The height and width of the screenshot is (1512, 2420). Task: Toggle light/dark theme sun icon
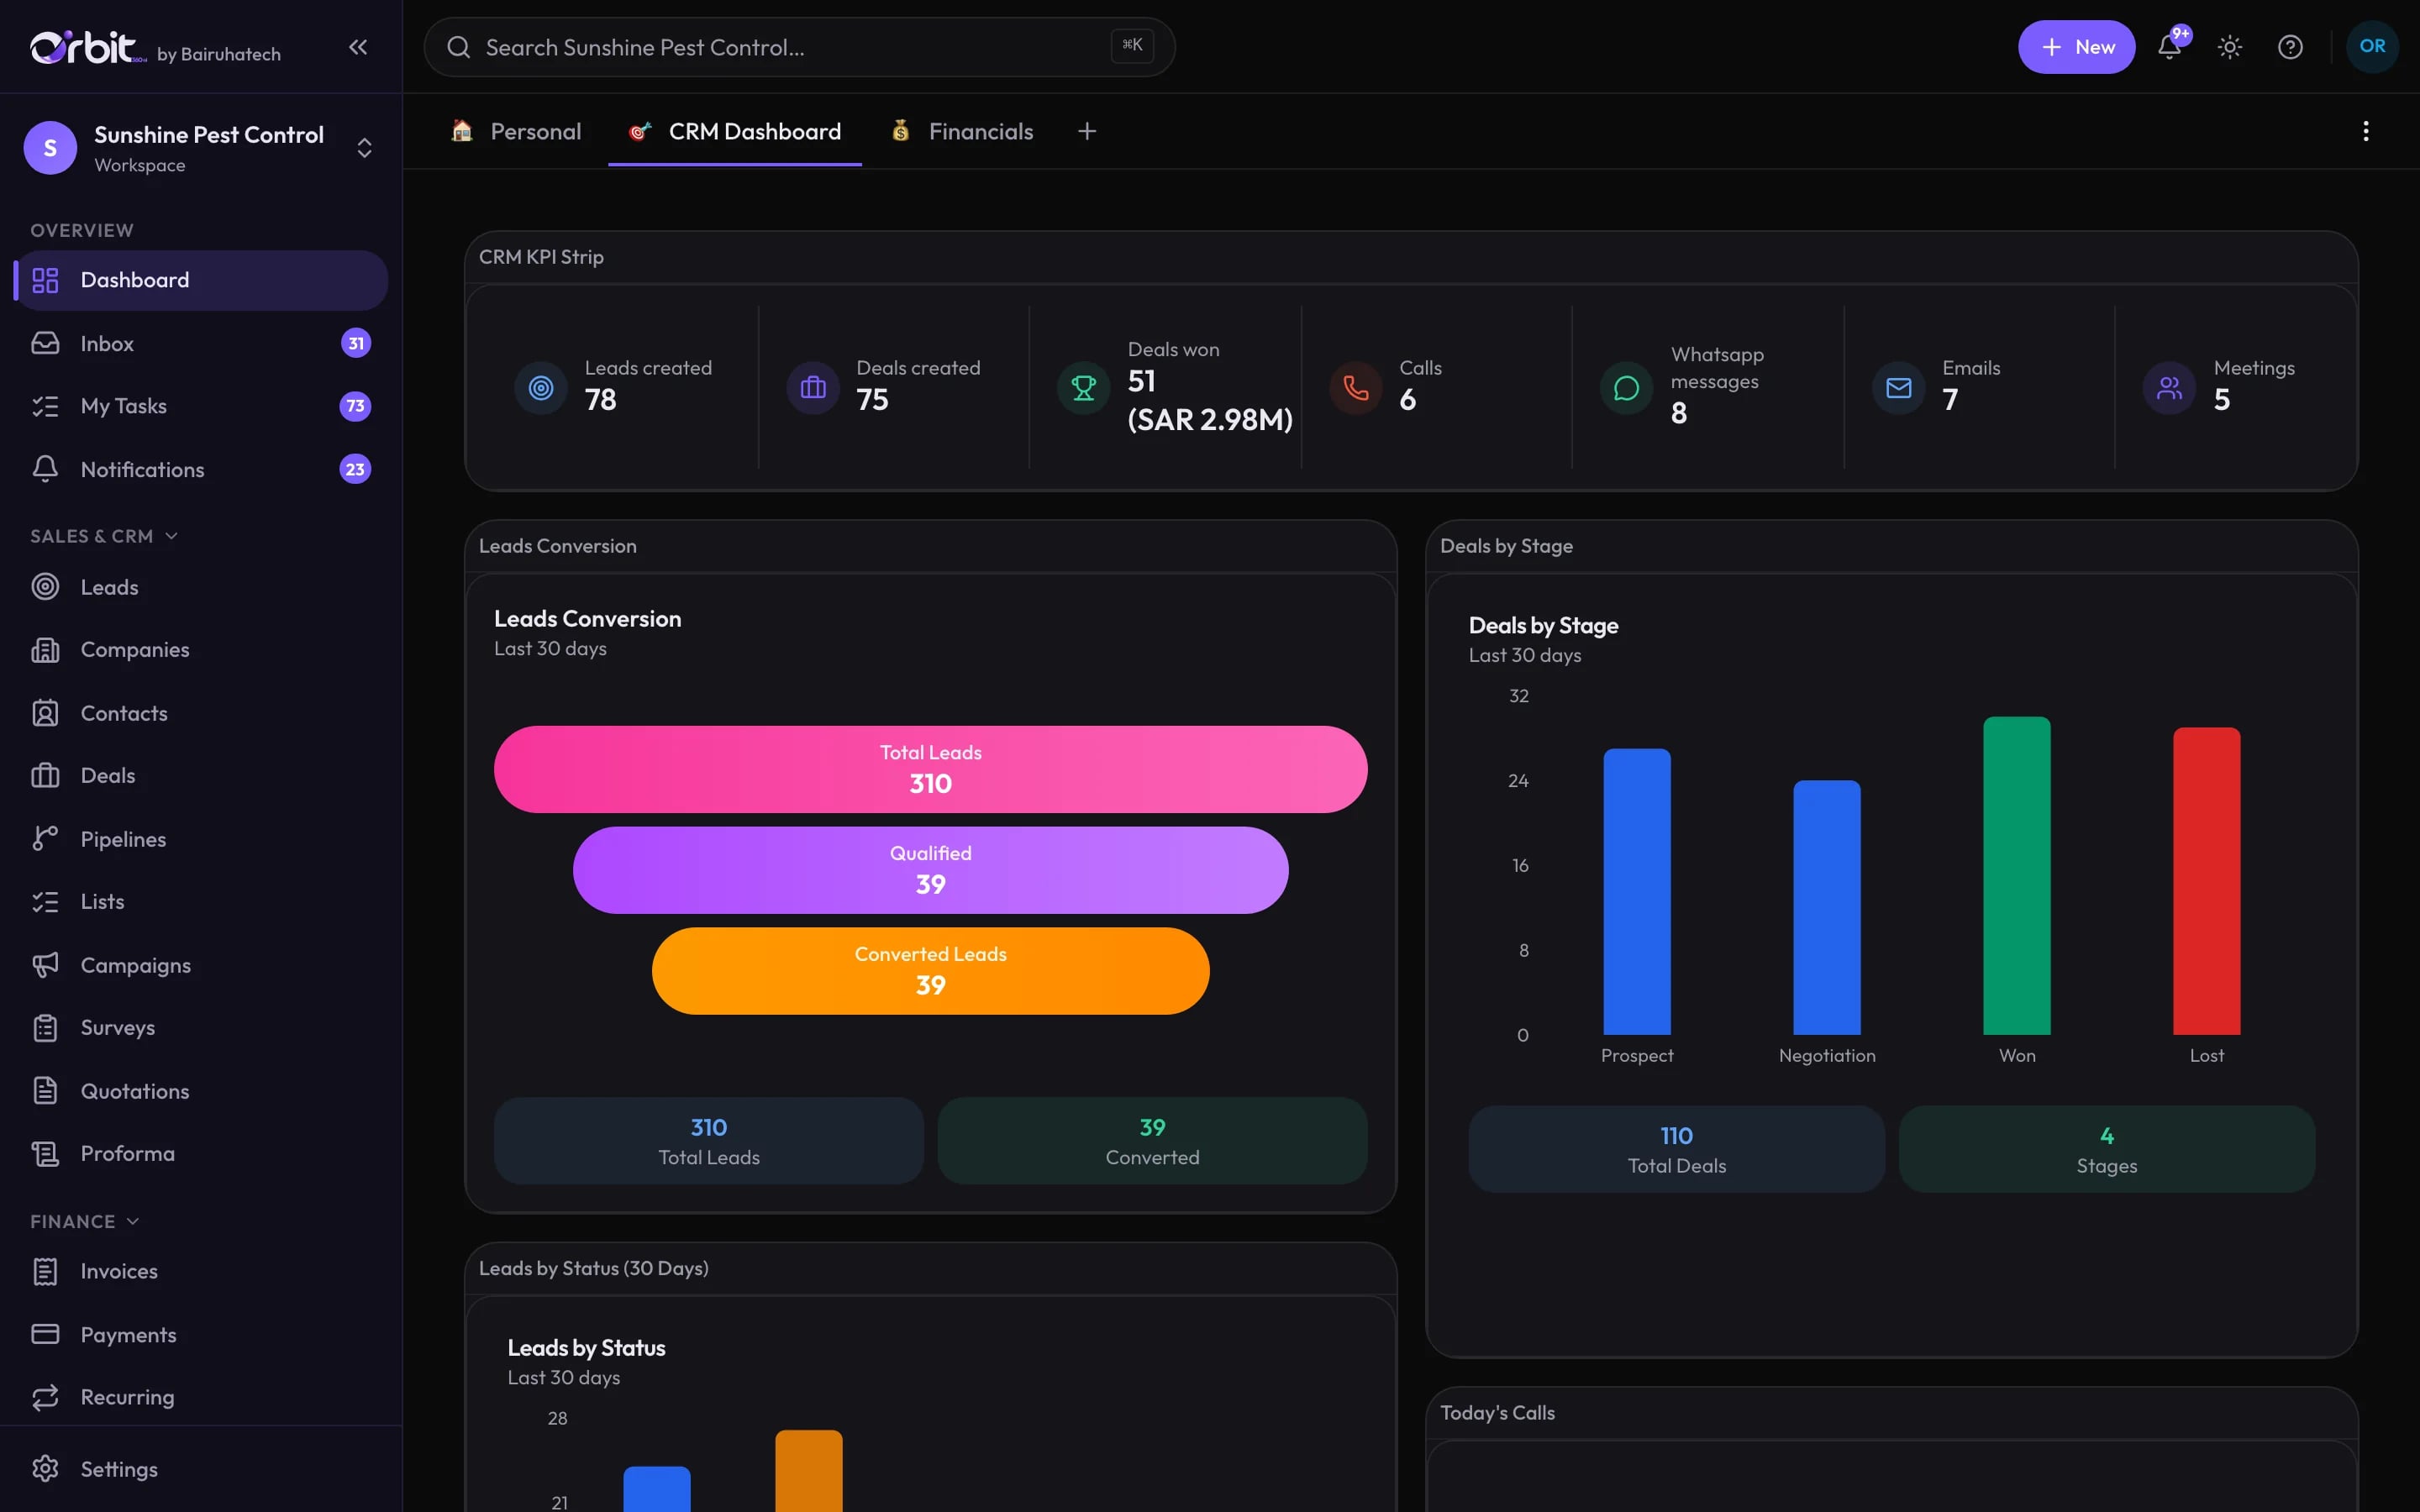[2229, 47]
